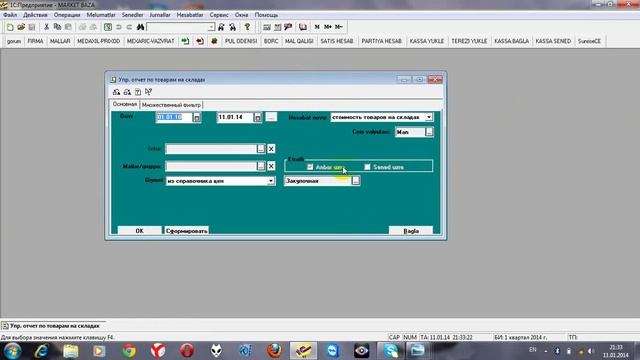Open the Действия menu
This screenshot has width=640, height=360.
click(35, 15)
